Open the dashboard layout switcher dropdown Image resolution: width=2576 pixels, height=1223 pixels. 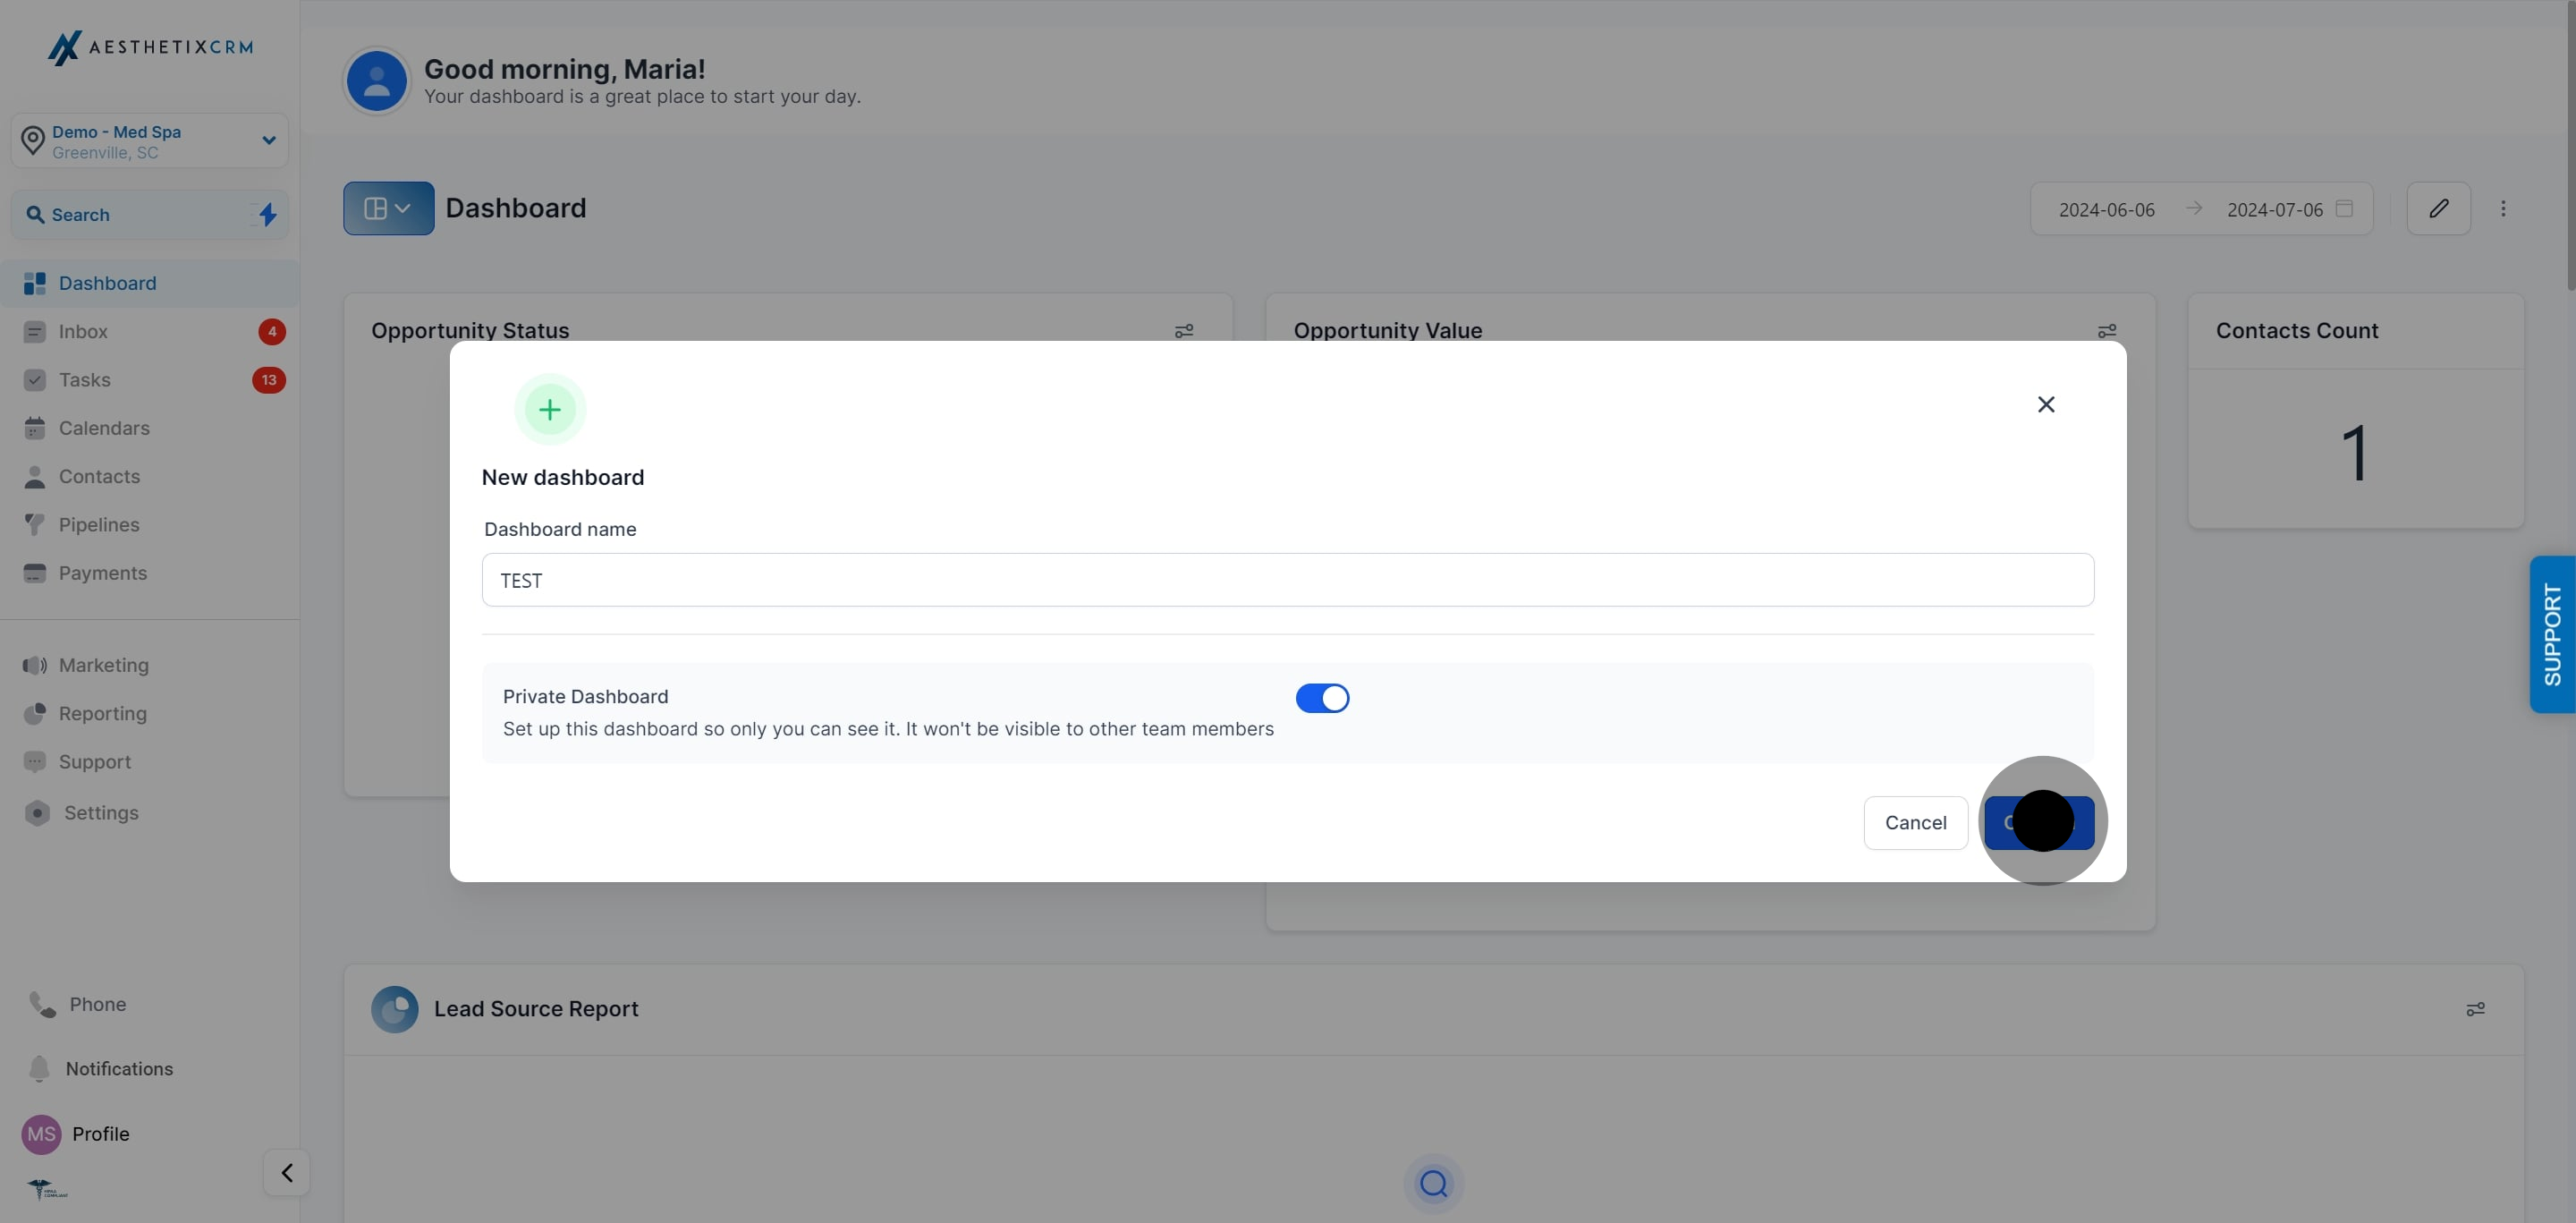pos(389,208)
